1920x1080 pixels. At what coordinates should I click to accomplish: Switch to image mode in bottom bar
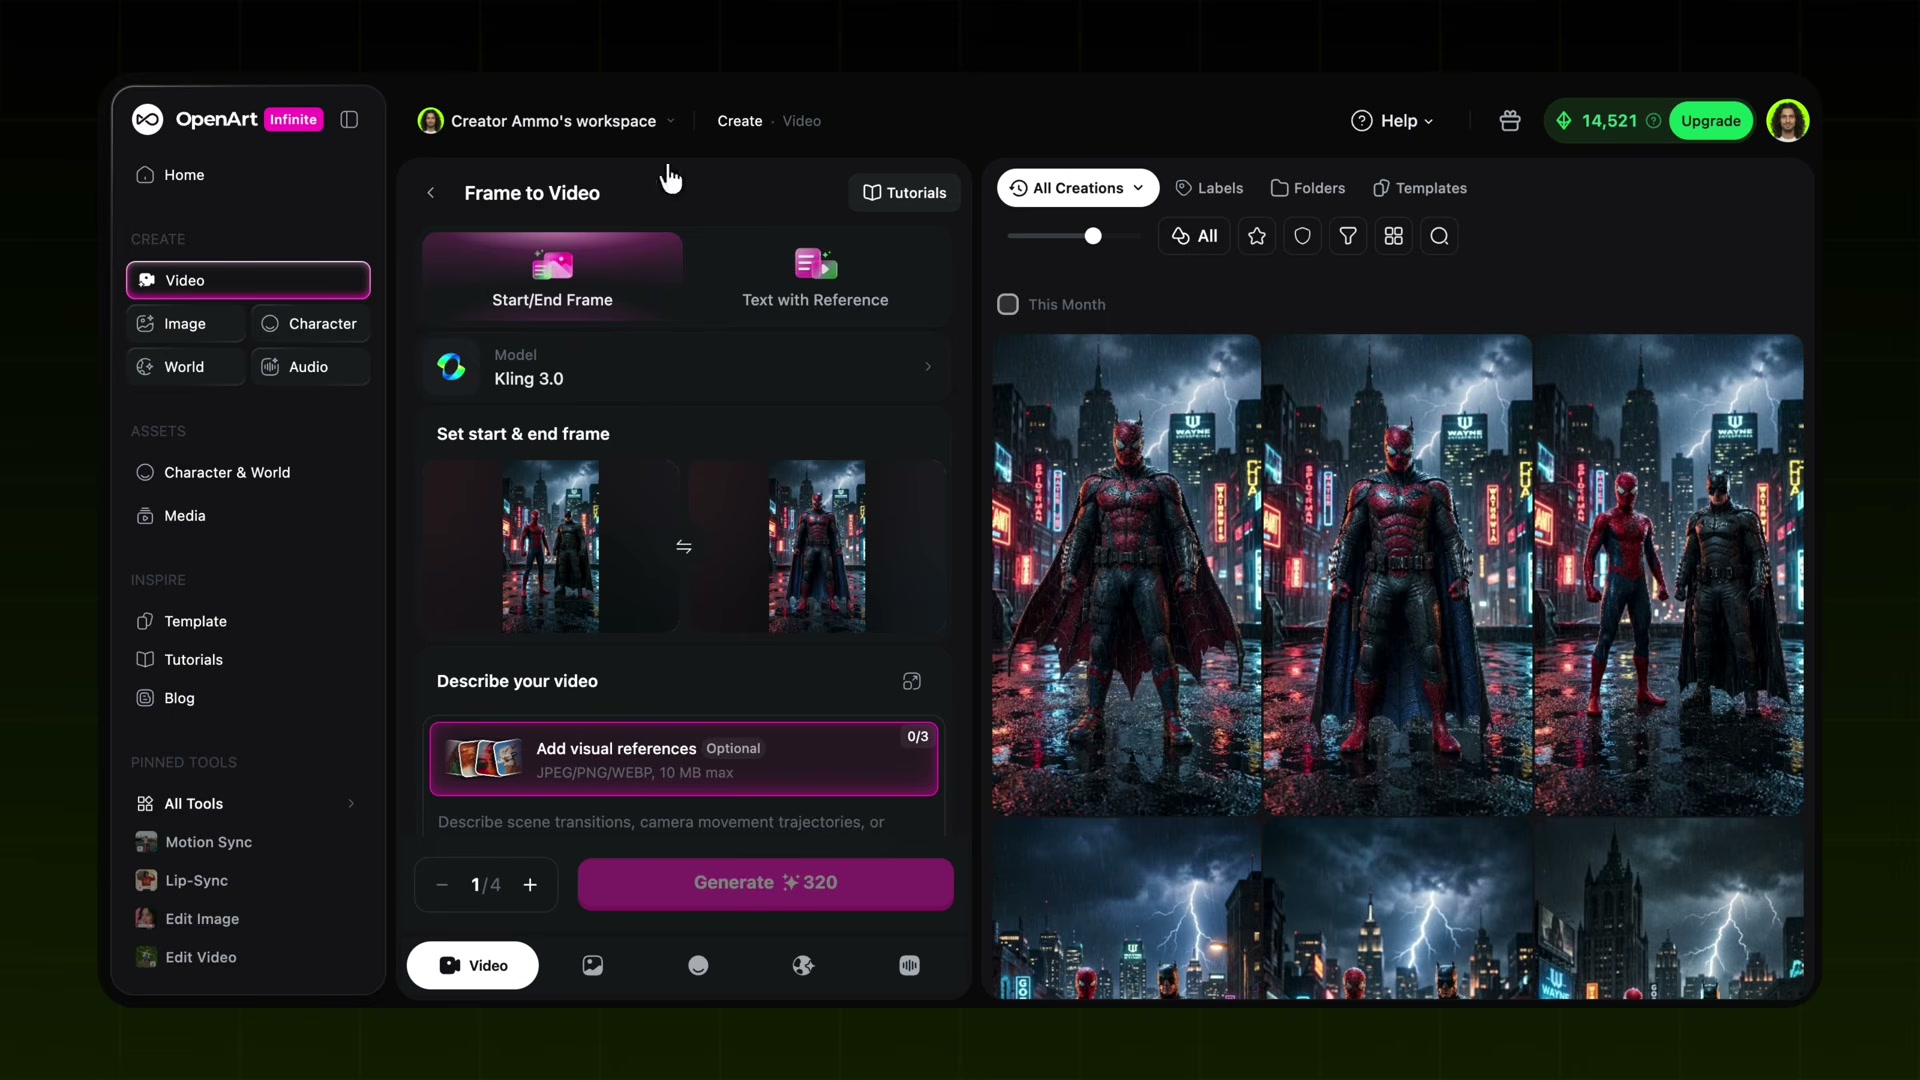click(593, 965)
